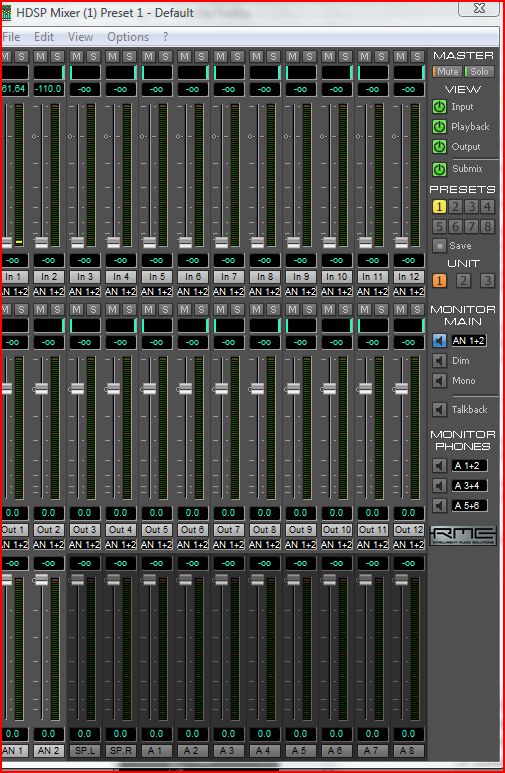Open the View menu

pos(80,37)
